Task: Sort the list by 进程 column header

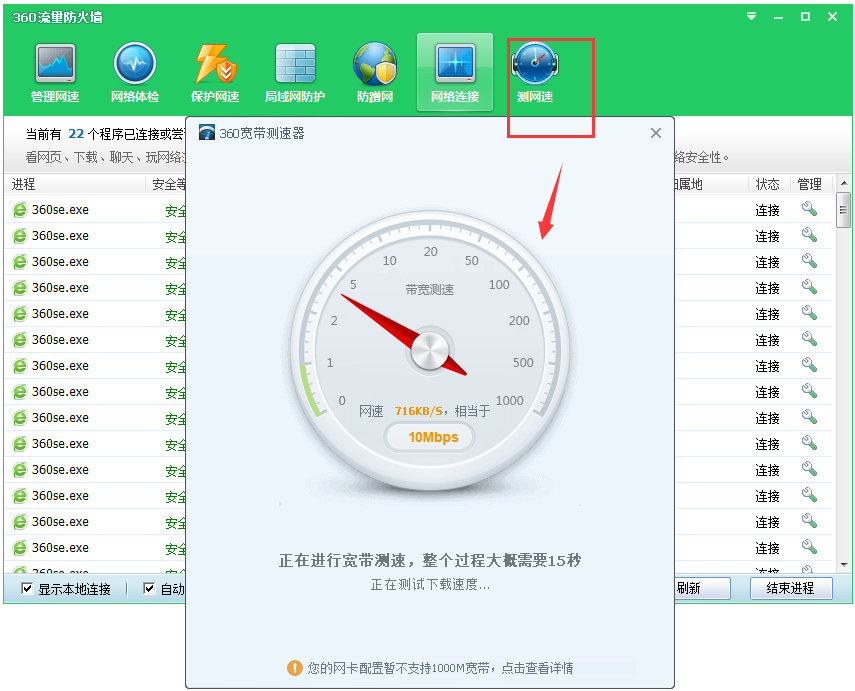Action: tap(75, 184)
